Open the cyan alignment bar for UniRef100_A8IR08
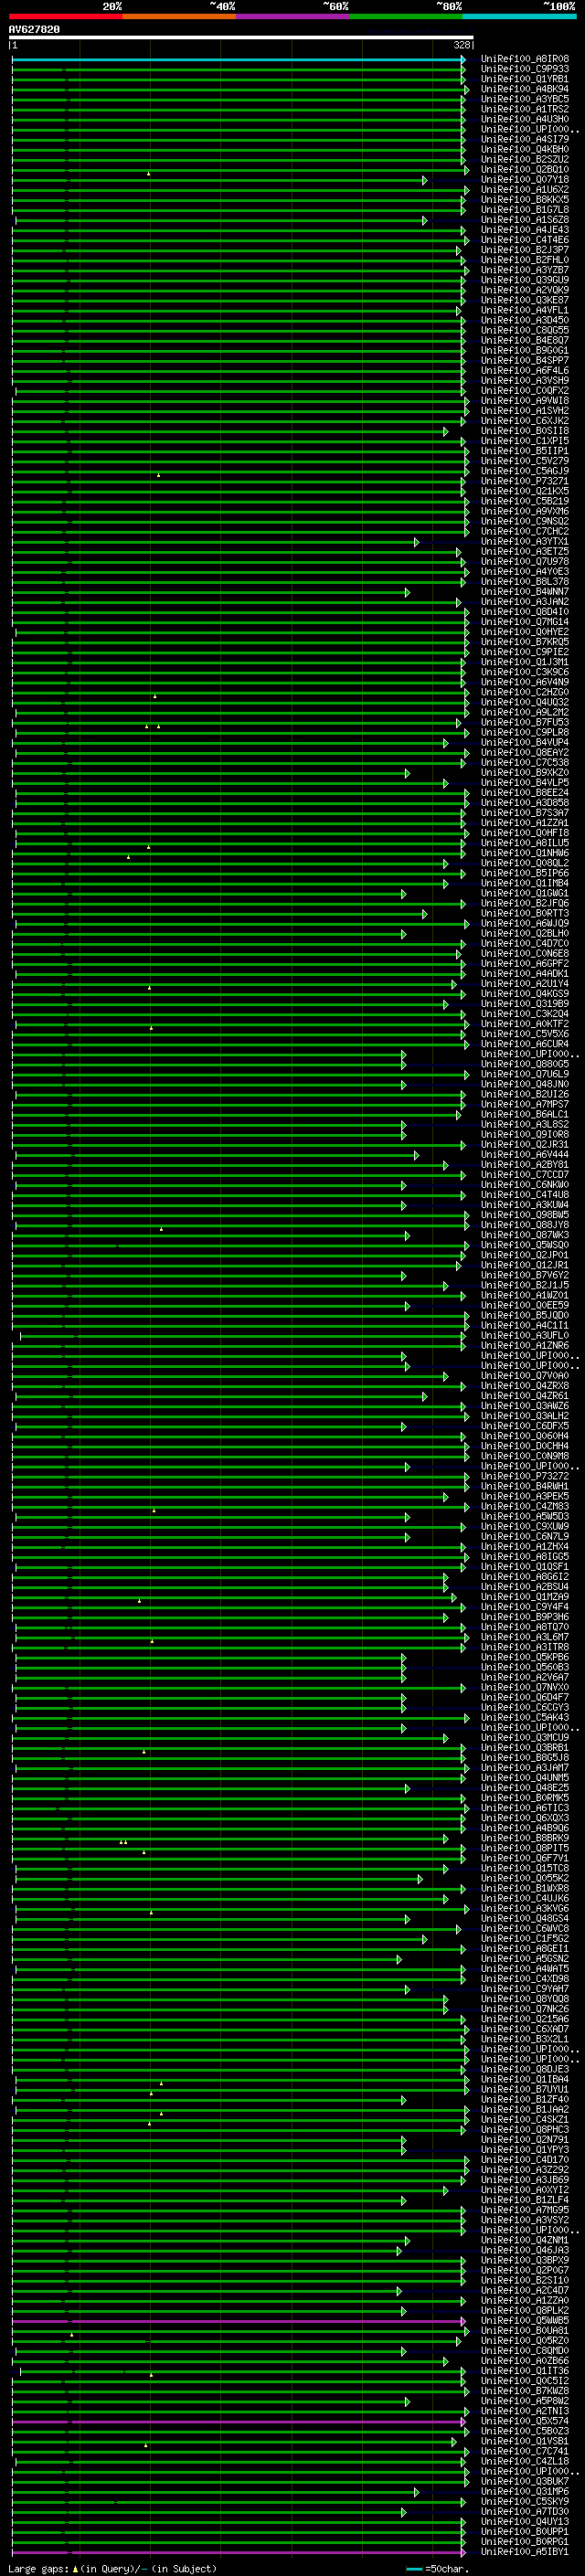Viewport: 585px width, 2576px height. pos(238,60)
